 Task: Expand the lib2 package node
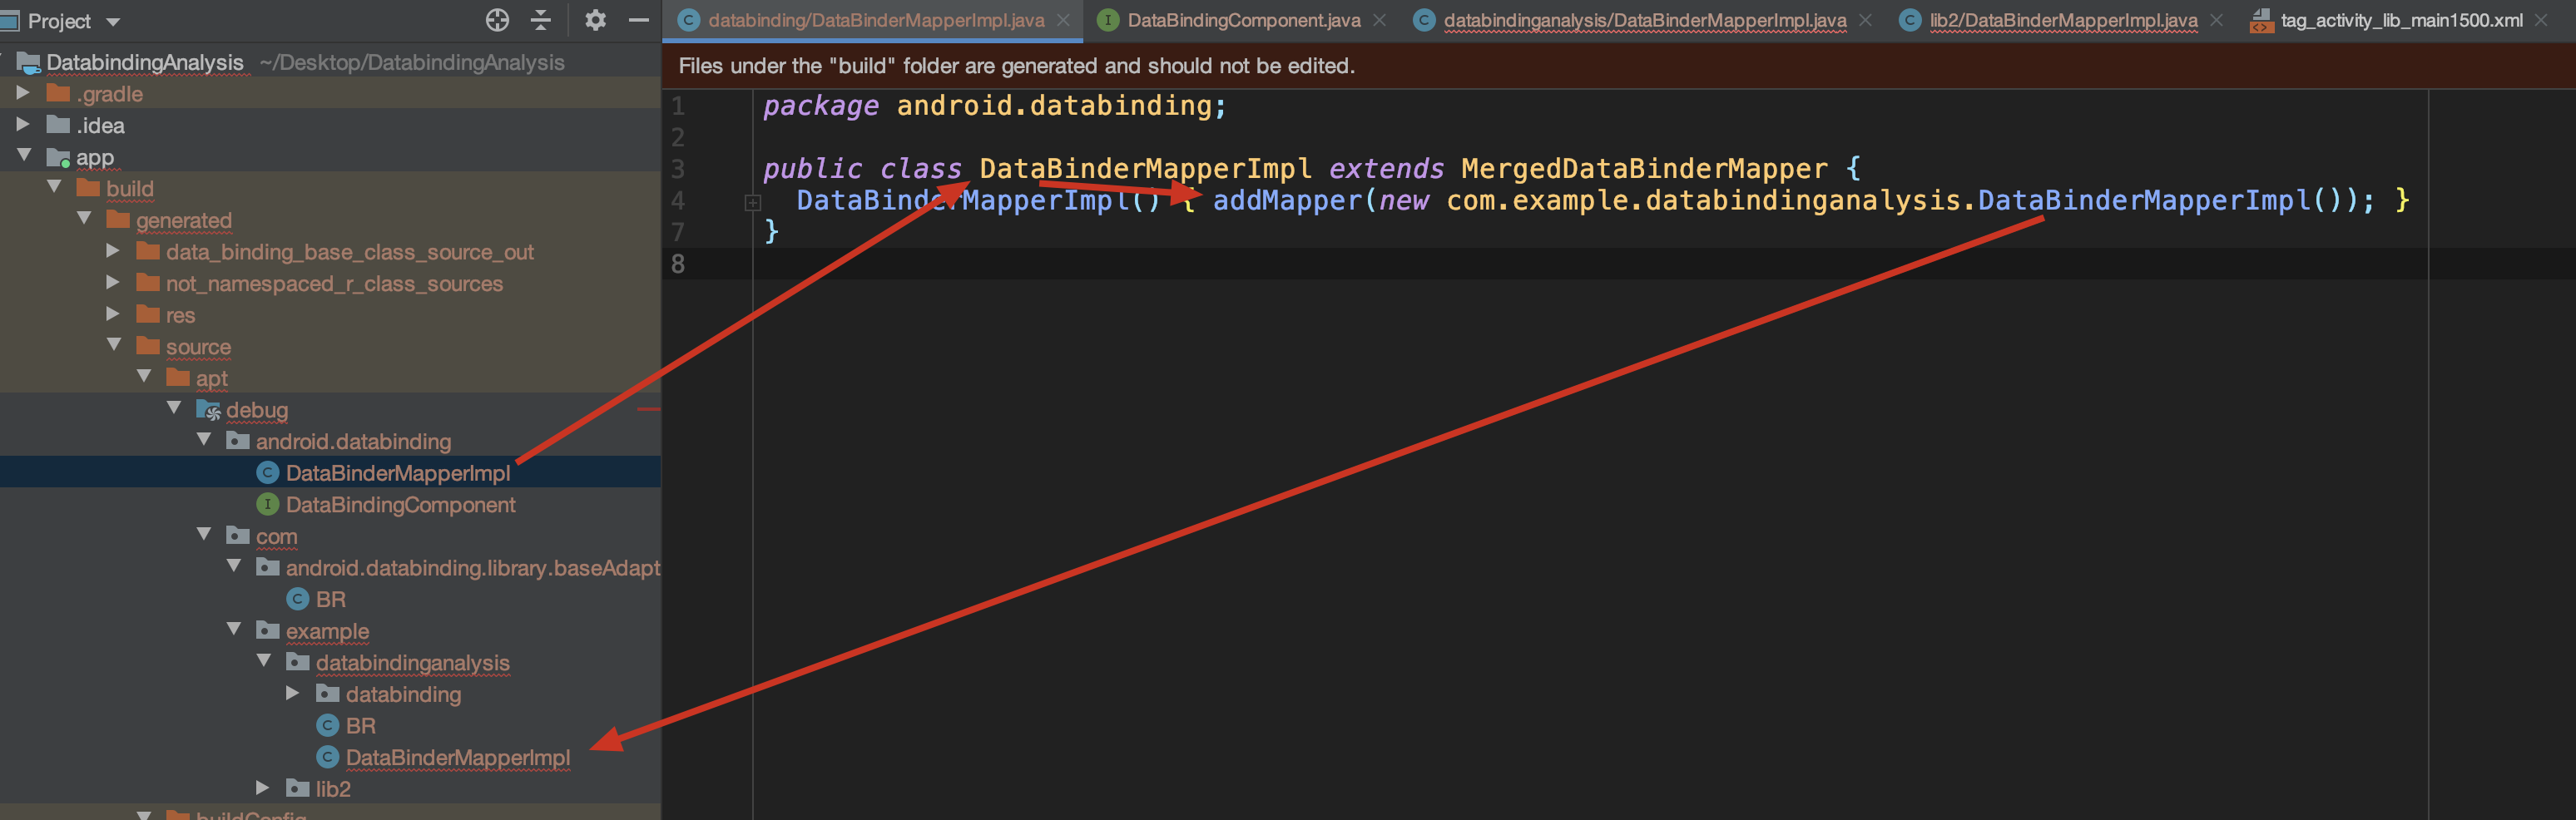263,788
